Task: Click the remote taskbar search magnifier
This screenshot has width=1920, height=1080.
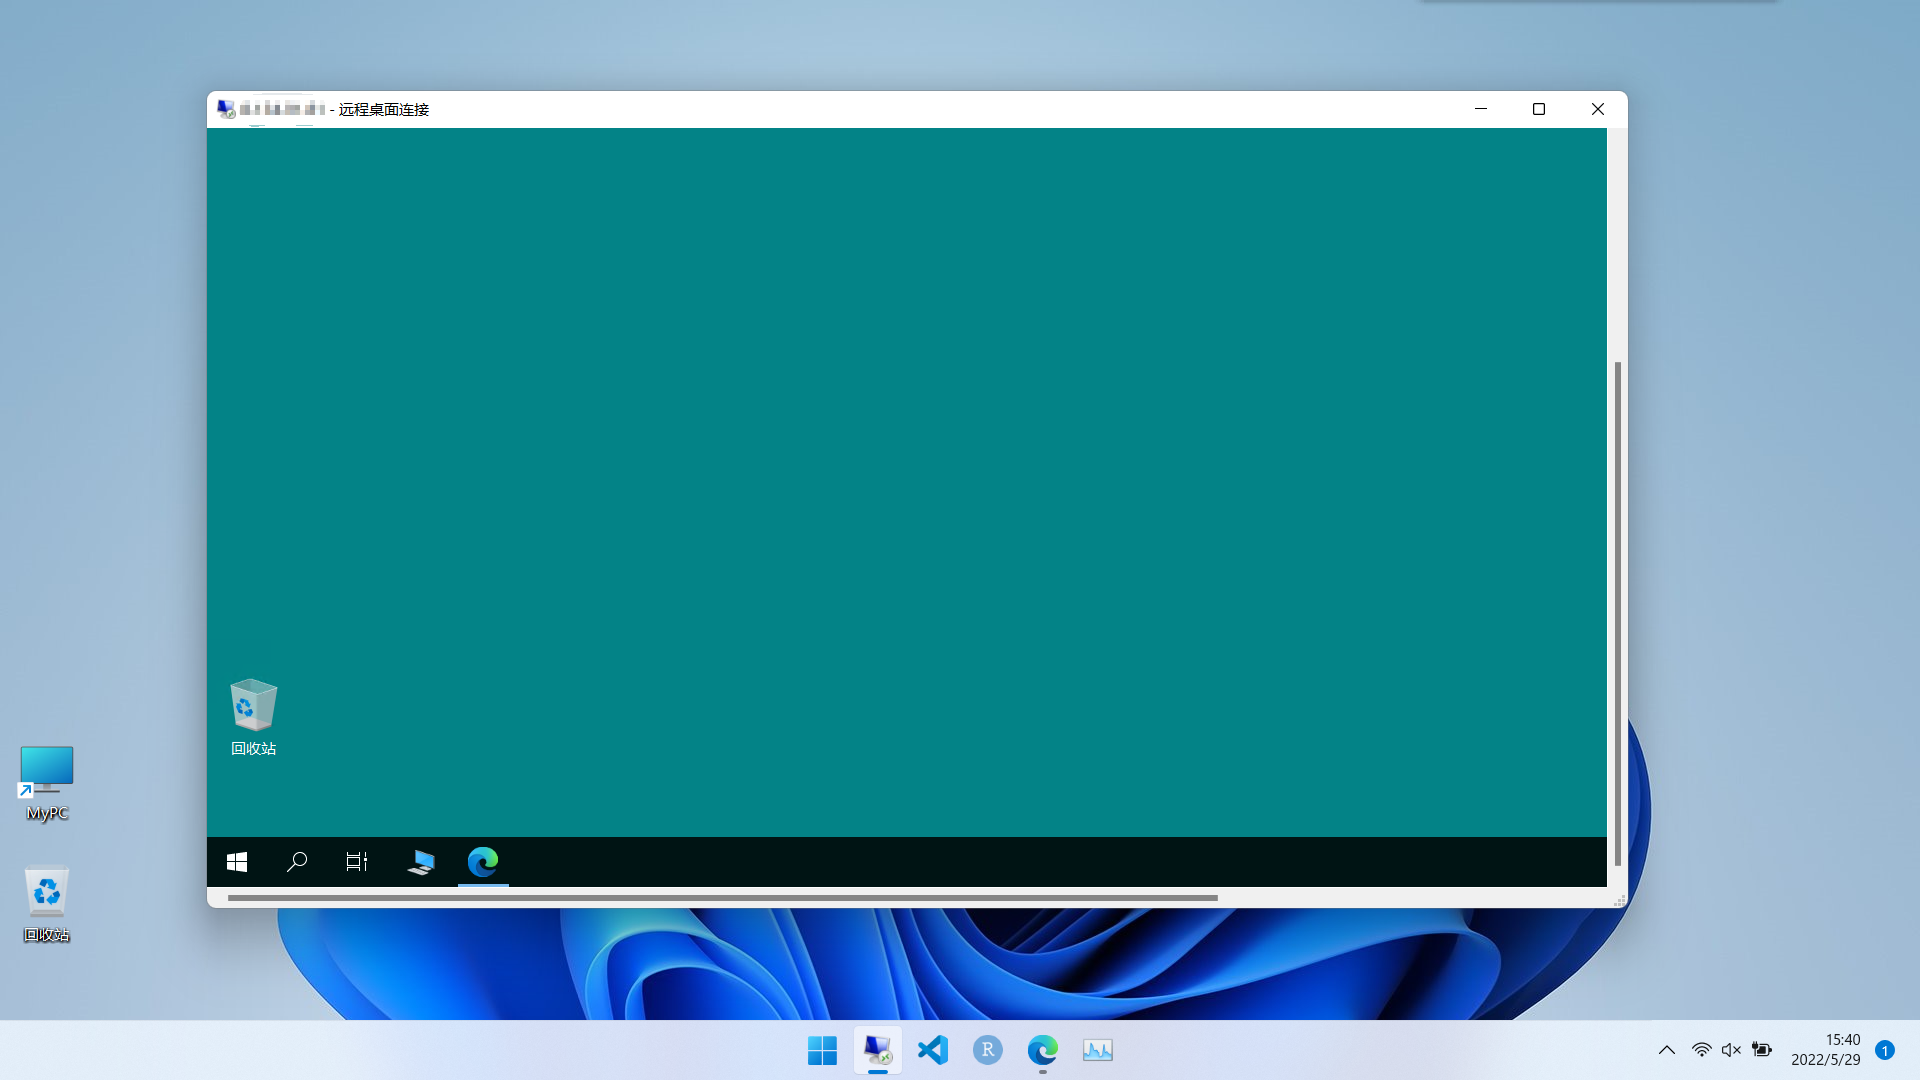Action: [x=296, y=862]
